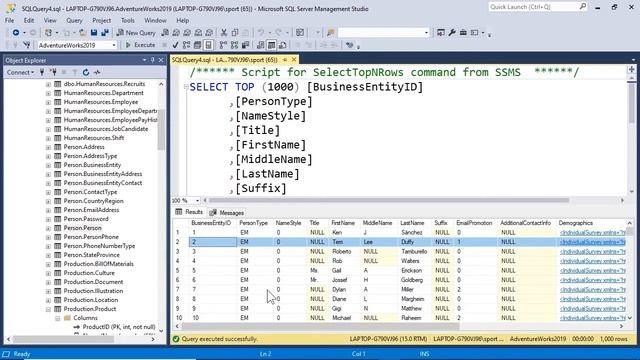Parse the query with the checkmark icon
Image resolution: width=640 pixels, height=360 pixels.
(x=176, y=45)
